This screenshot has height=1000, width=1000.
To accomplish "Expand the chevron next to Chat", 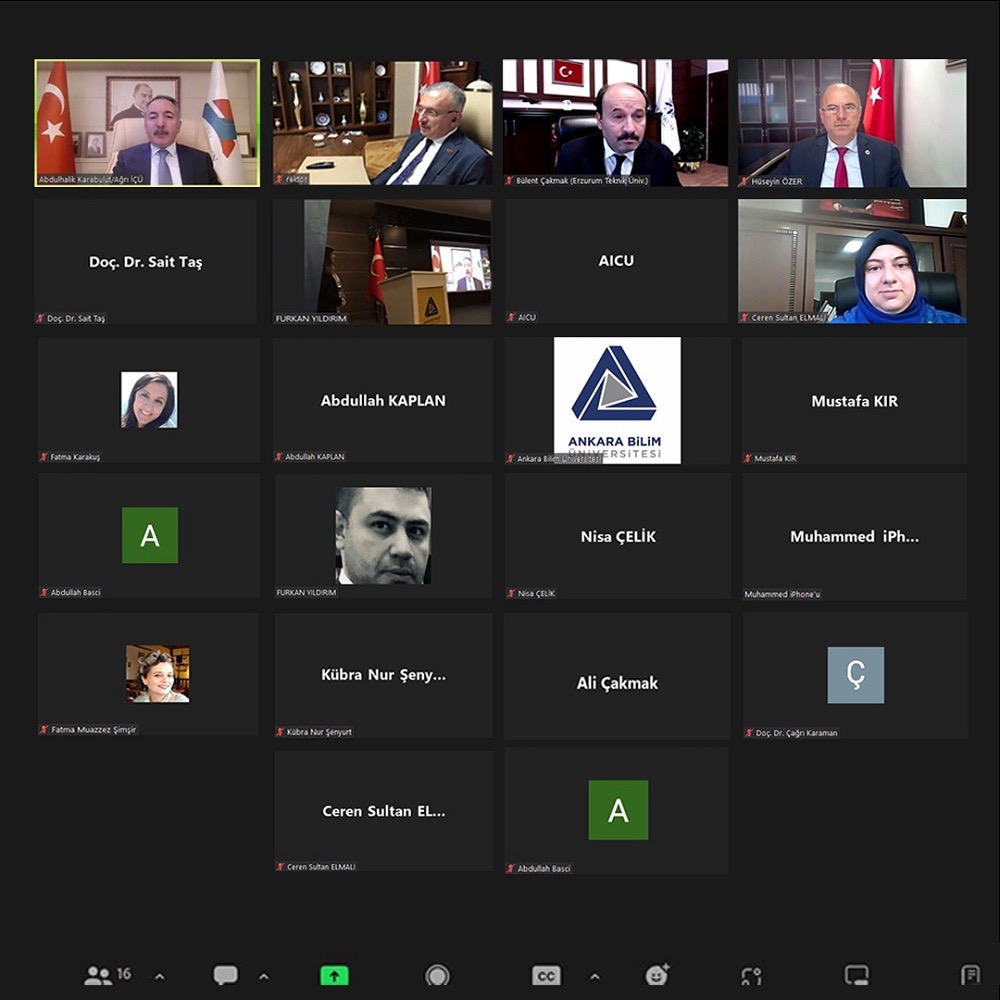I will coord(264,976).
